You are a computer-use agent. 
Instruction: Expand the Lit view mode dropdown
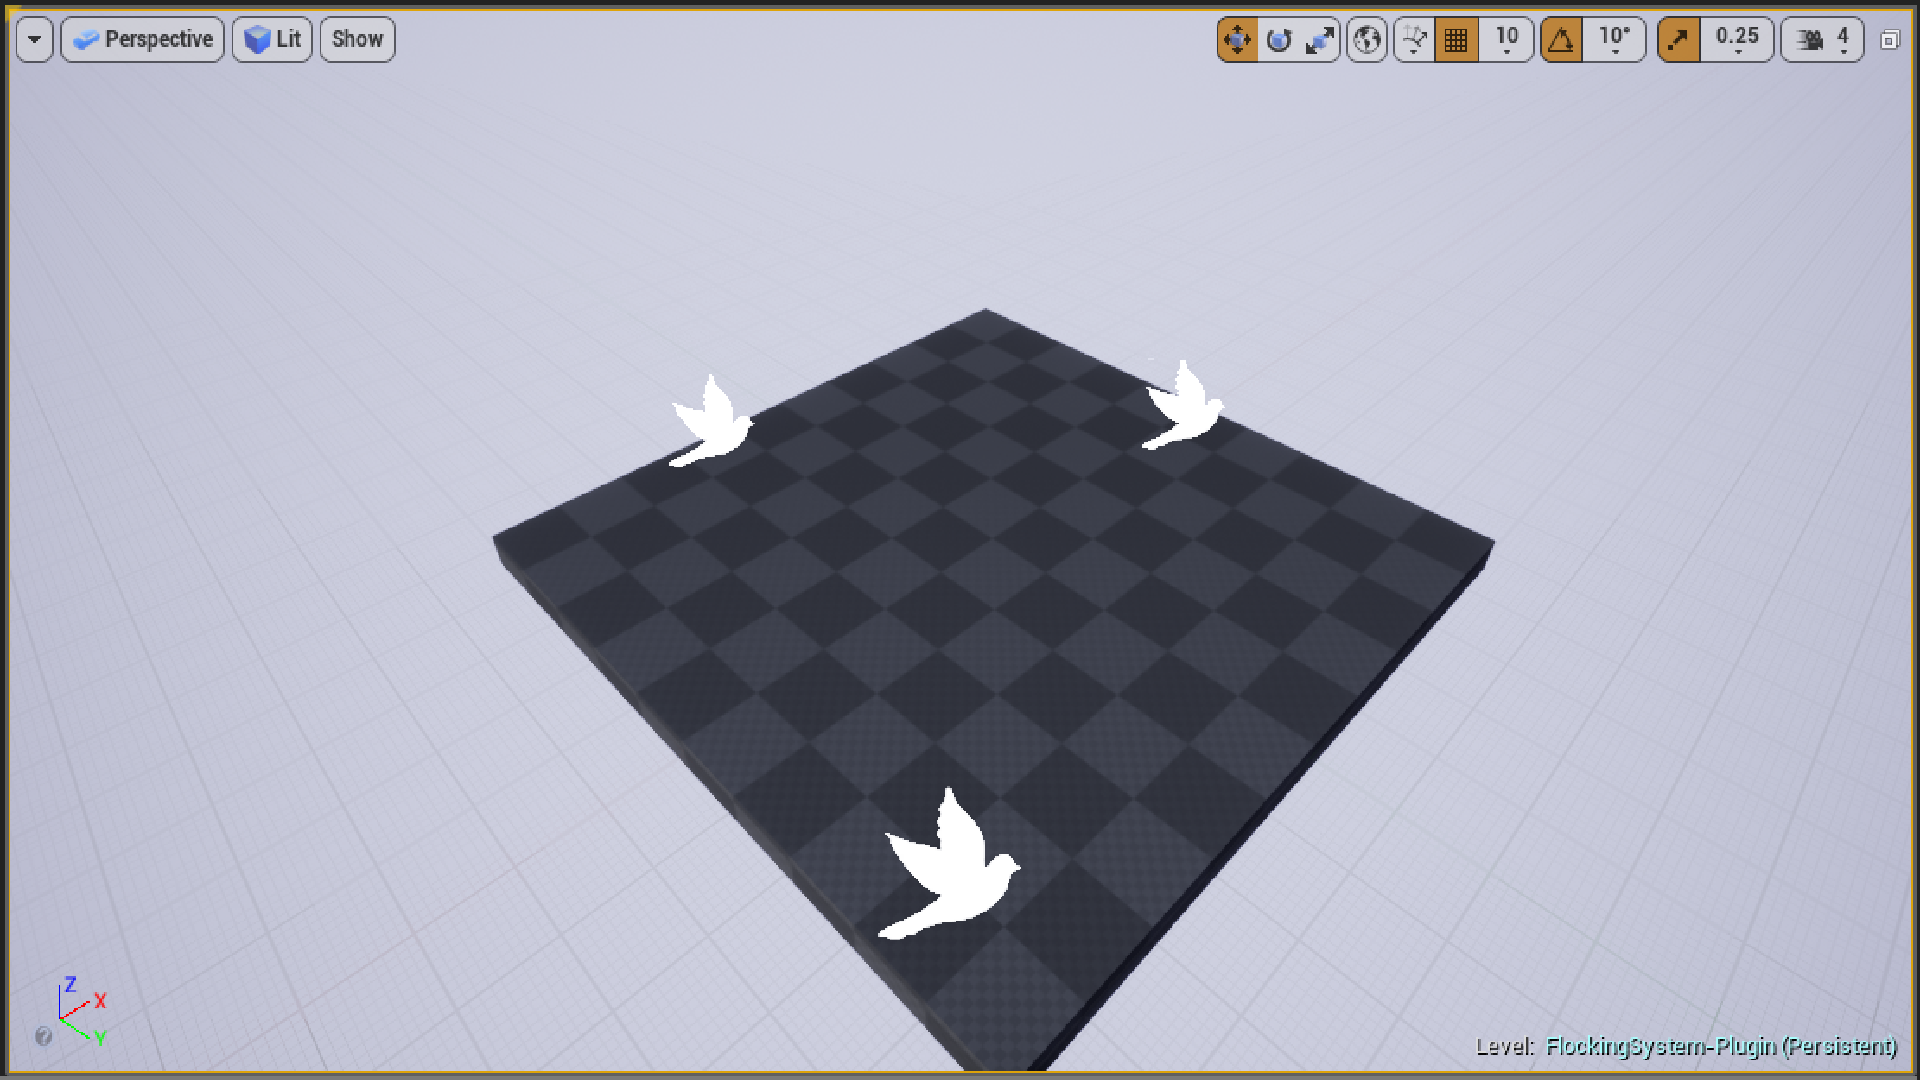273,38
